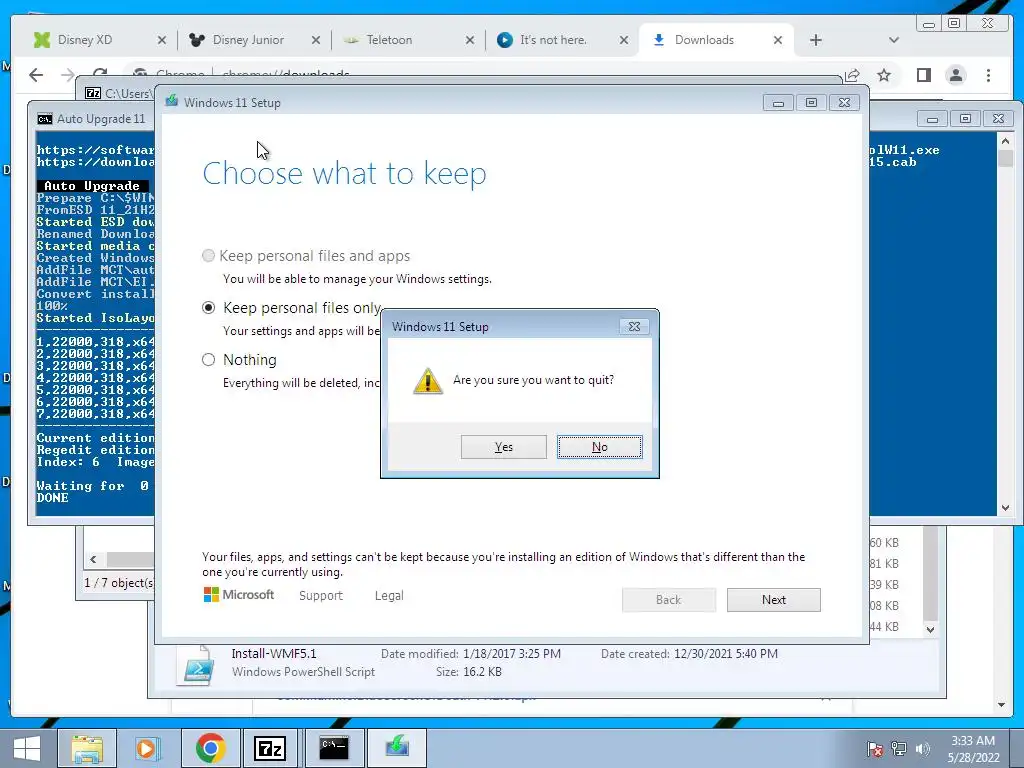Close the Downloads tab
This screenshot has width=1024, height=768.
(x=778, y=40)
